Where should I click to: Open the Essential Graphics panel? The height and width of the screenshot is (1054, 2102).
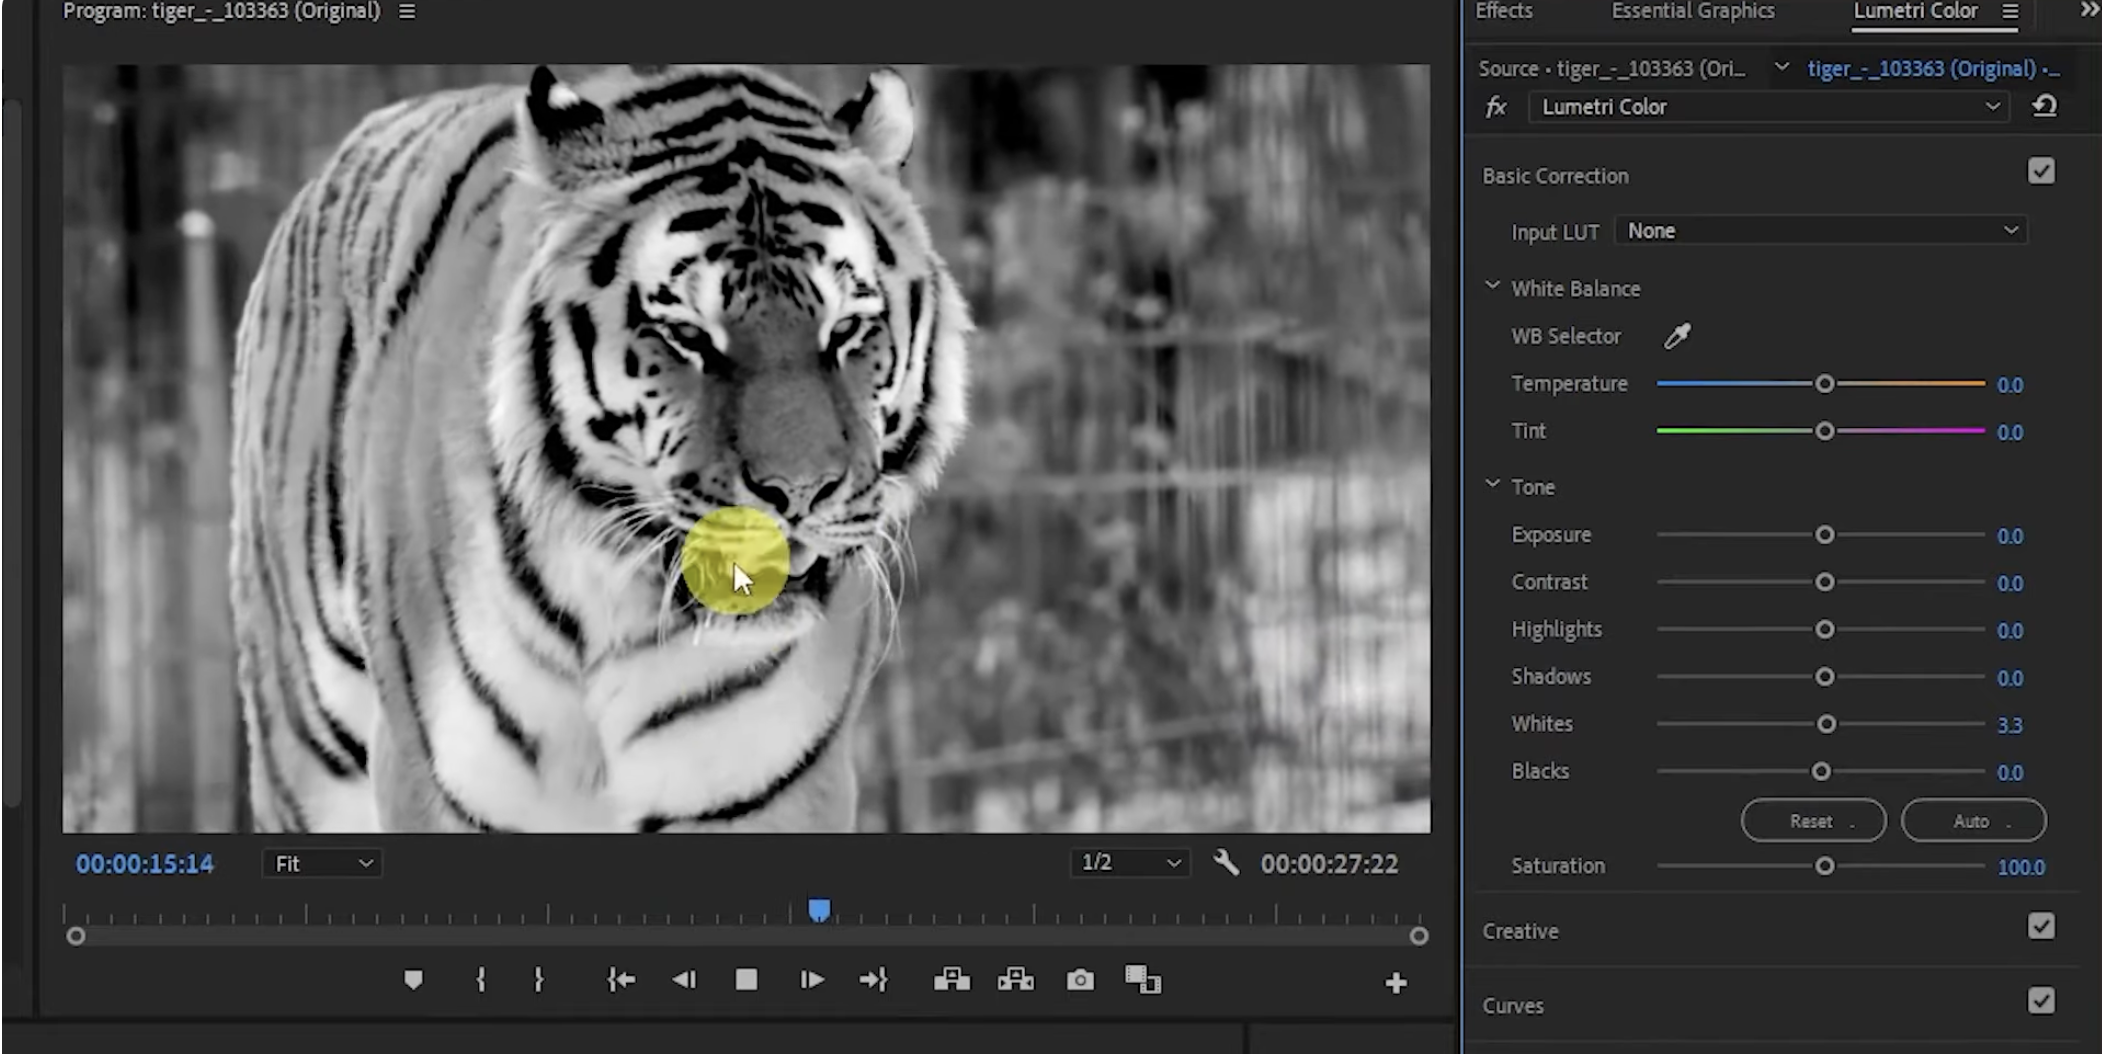click(x=1692, y=11)
